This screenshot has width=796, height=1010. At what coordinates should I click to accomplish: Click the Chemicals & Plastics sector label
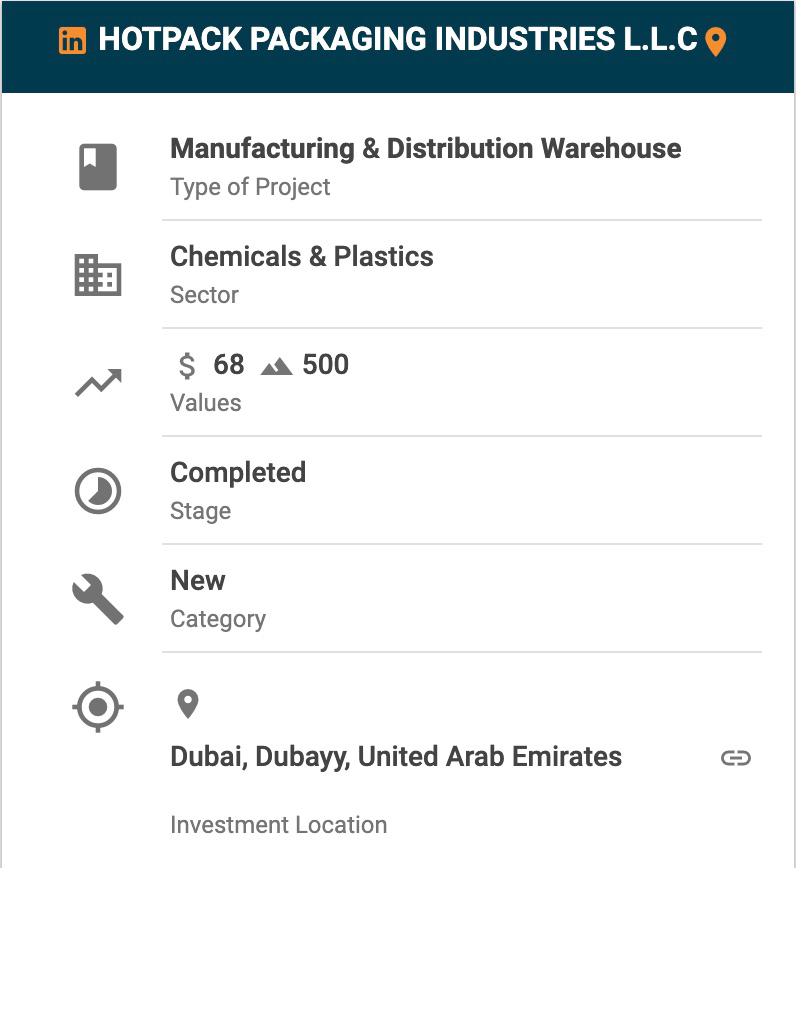(x=301, y=256)
